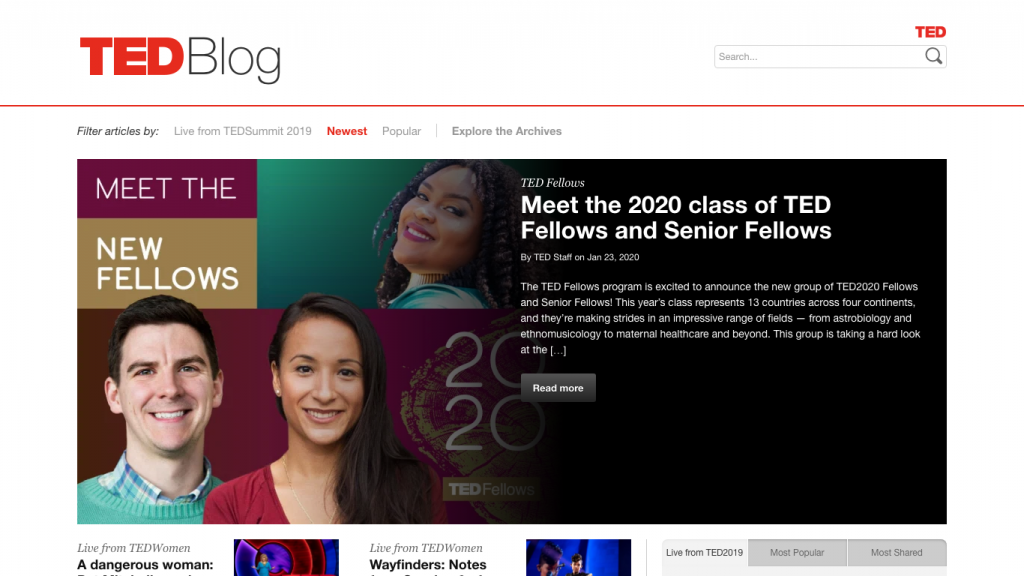
Task: Click the search magnifier icon
Action: (x=933, y=56)
